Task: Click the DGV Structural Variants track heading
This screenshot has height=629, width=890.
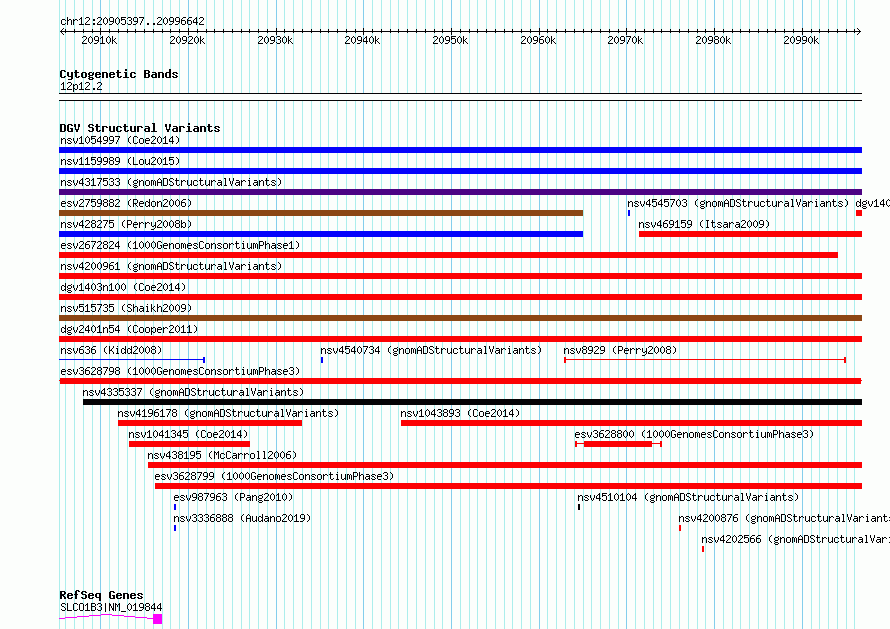Action: (x=140, y=128)
